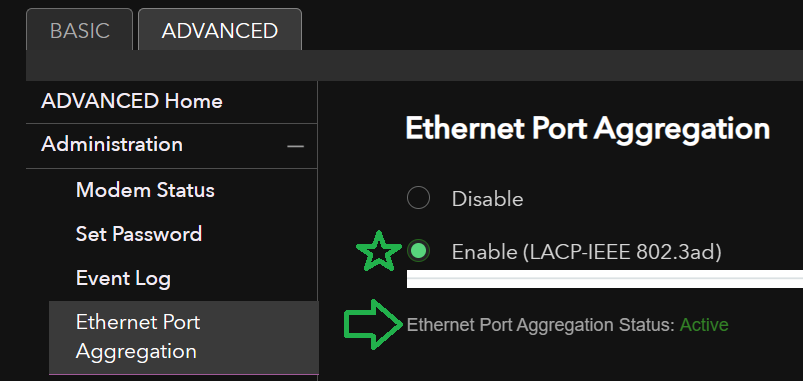
Task: Click the white divider bar
Action: click(x=605, y=279)
